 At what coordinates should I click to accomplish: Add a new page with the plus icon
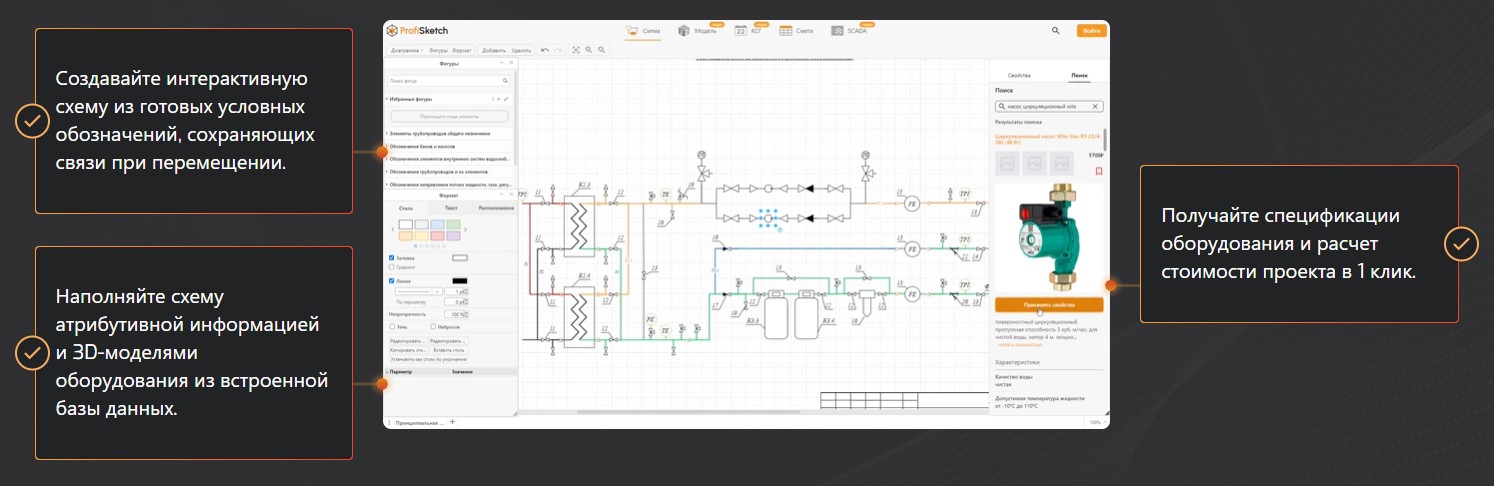452,422
